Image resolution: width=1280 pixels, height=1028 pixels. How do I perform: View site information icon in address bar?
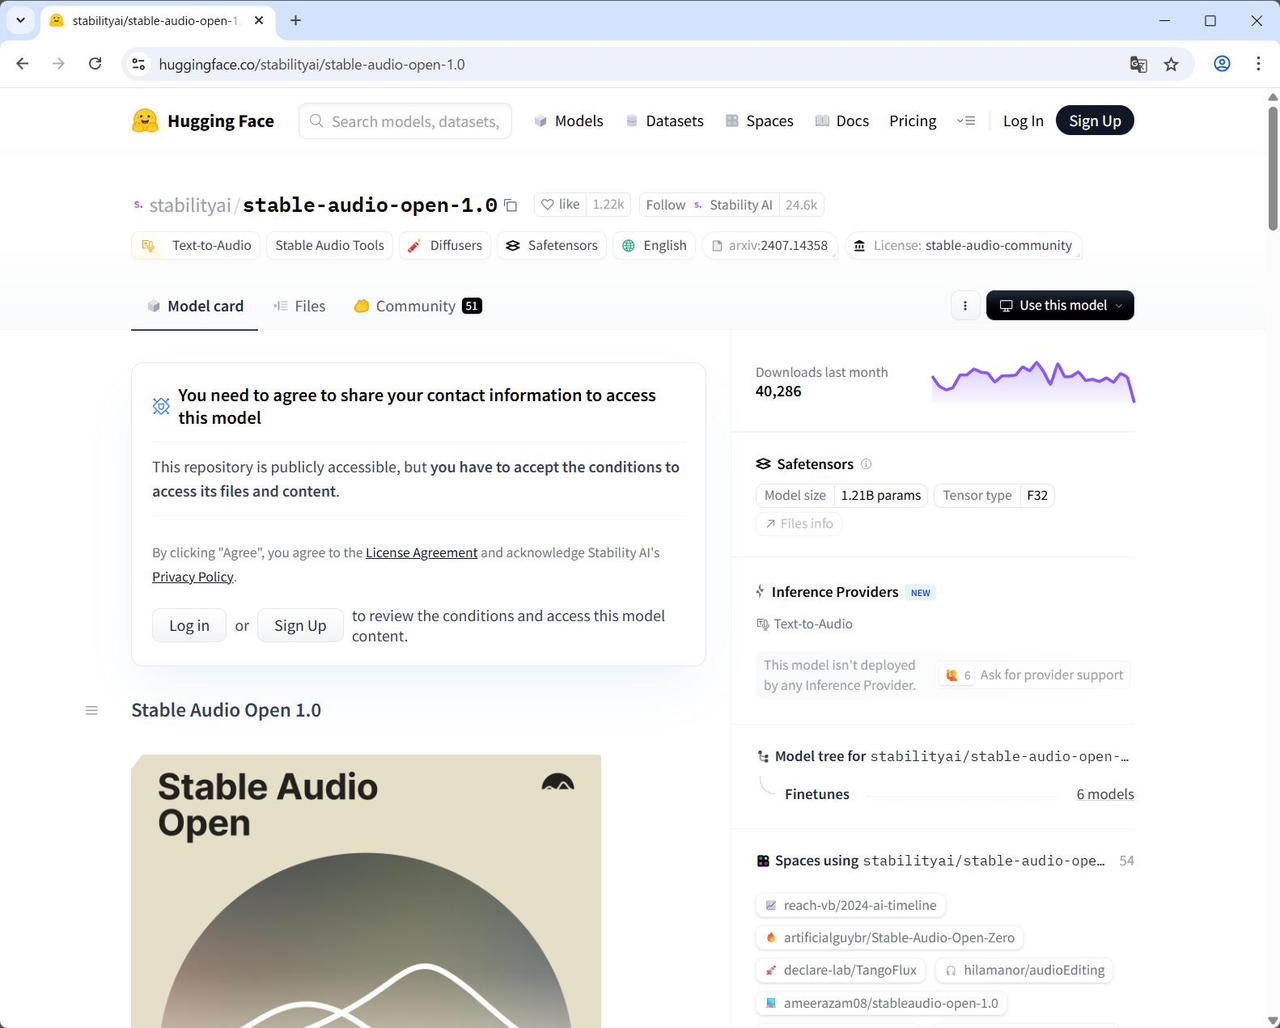pos(139,64)
